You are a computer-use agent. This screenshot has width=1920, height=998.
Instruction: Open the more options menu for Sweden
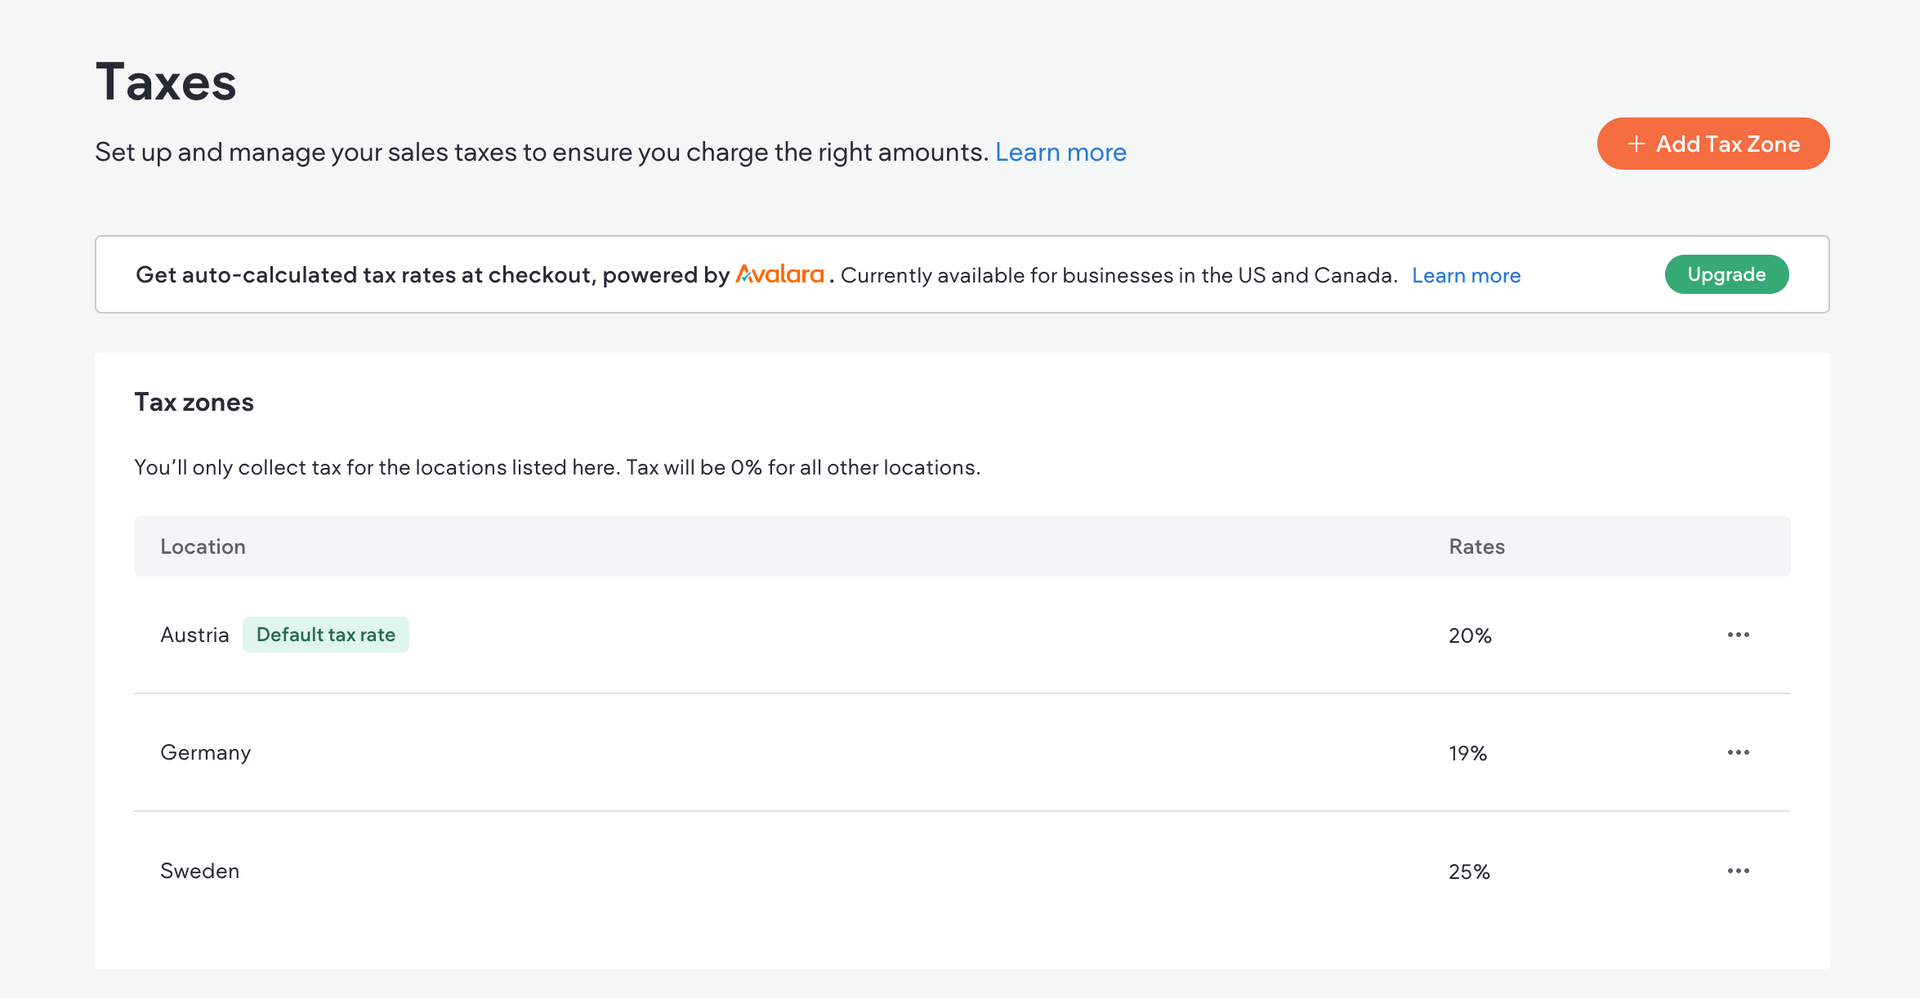coord(1738,871)
